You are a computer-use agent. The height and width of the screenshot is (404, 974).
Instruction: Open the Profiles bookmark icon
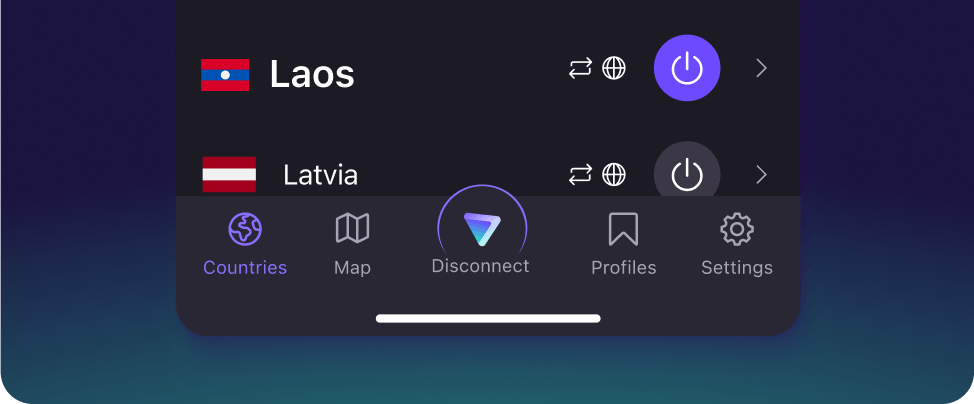point(623,229)
